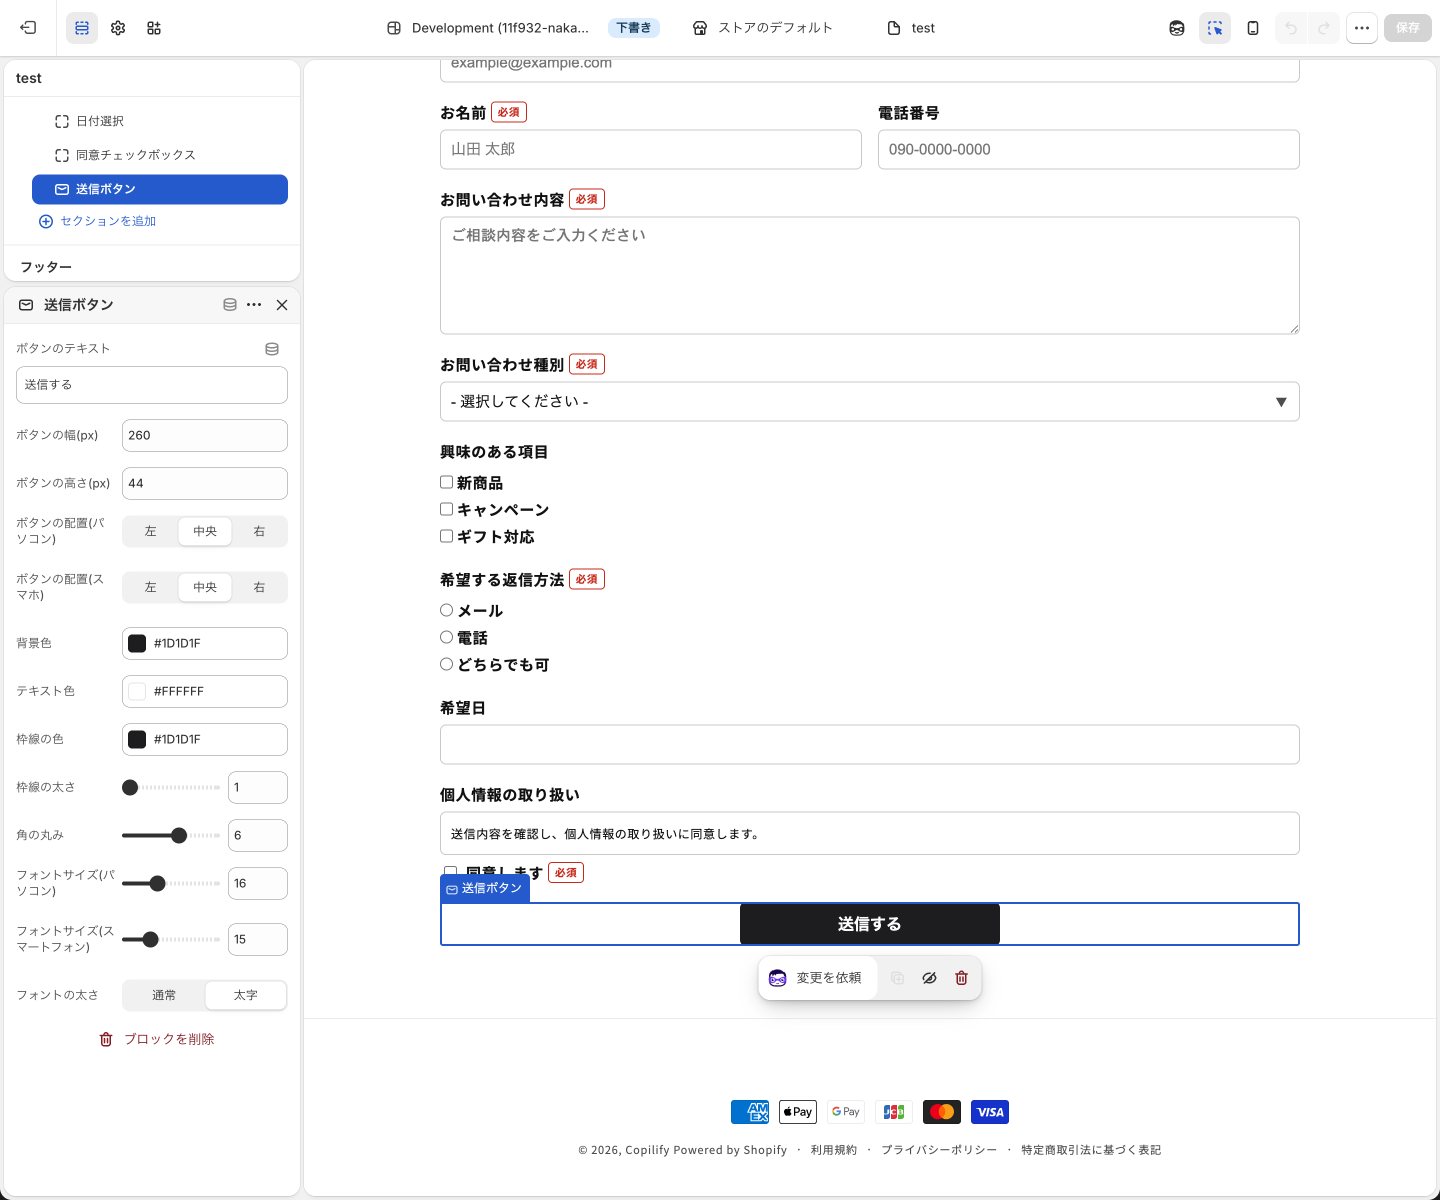
Task: Open the Development theme selector
Action: click(523, 28)
